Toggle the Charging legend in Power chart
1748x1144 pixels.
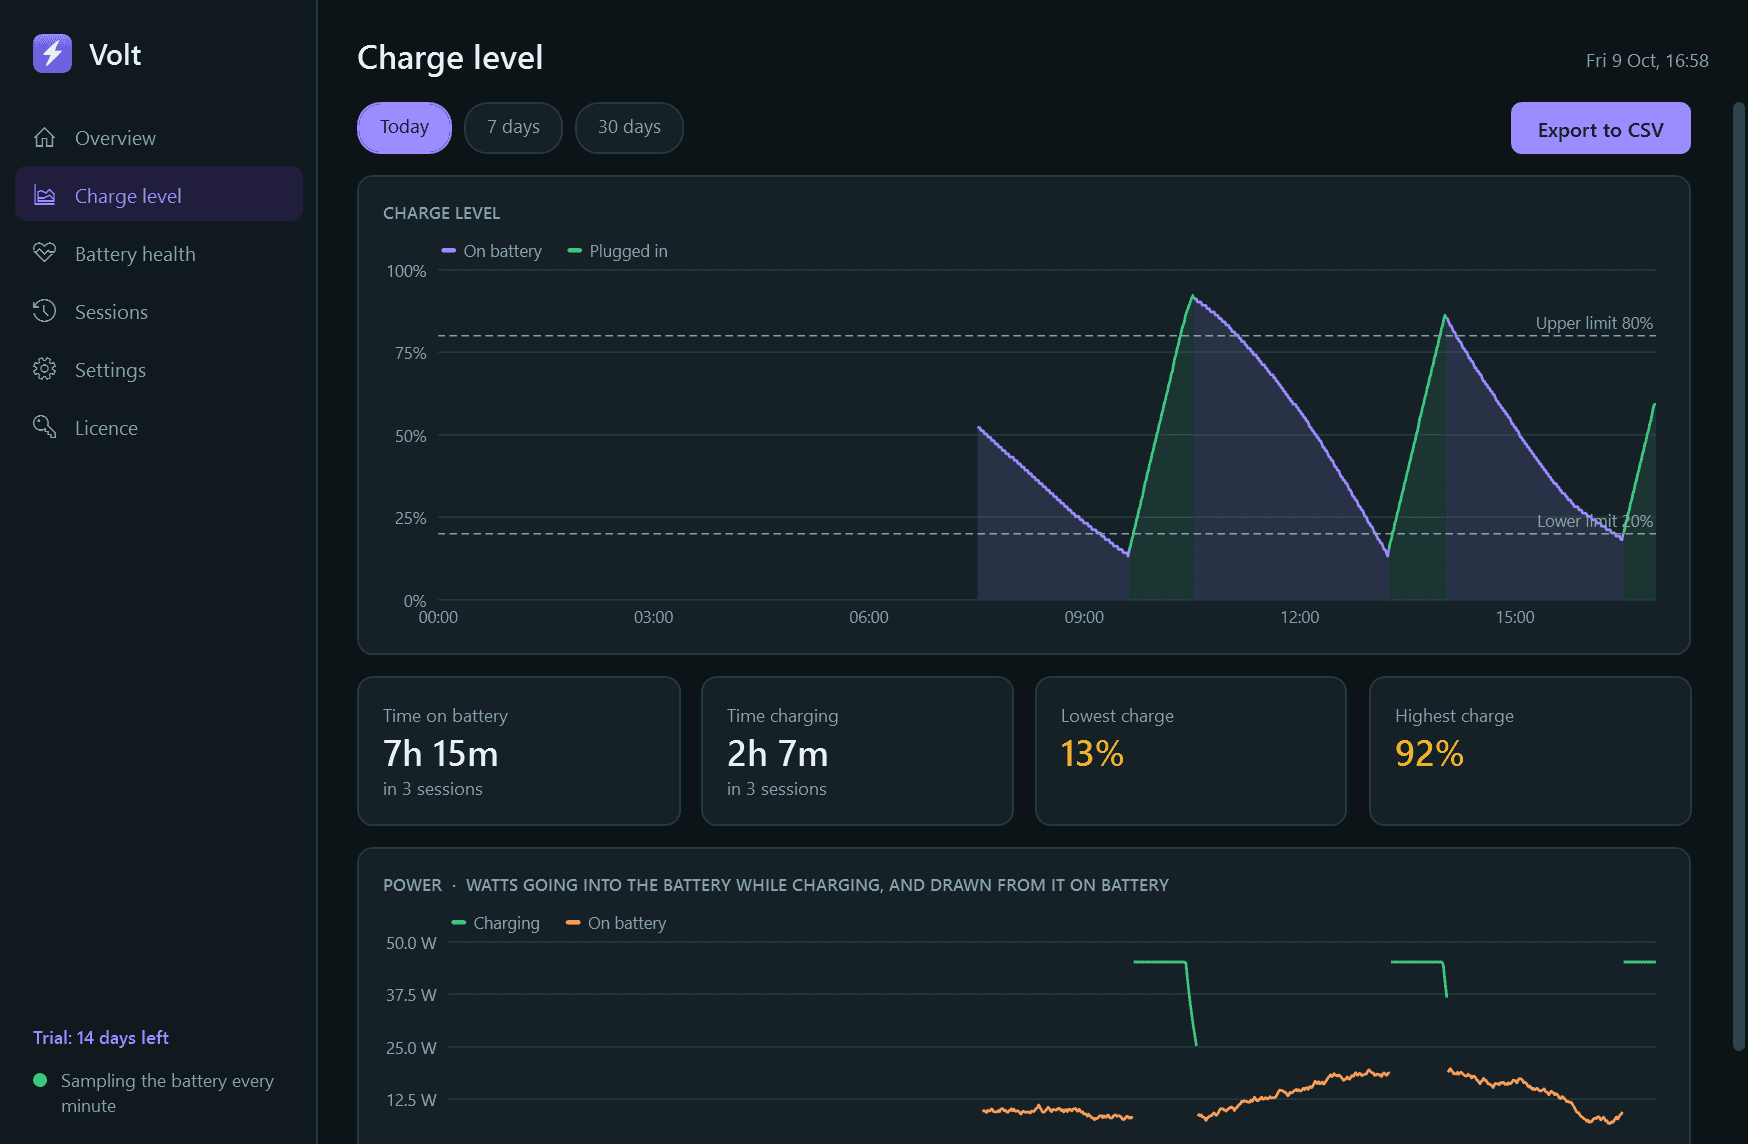point(496,923)
